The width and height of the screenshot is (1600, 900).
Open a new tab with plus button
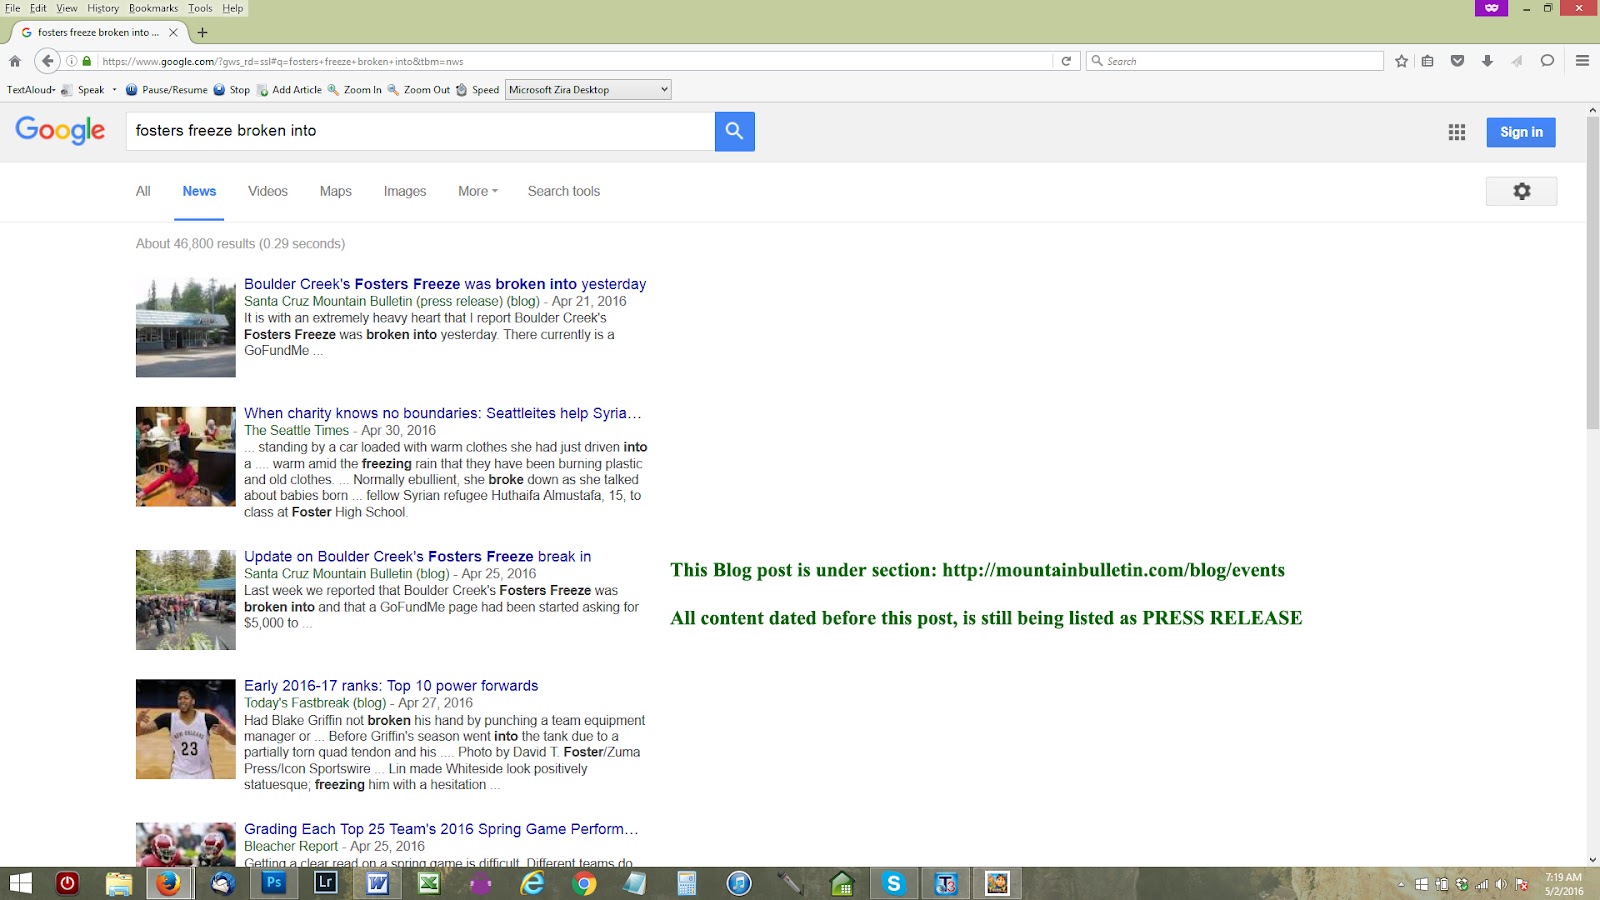(202, 32)
